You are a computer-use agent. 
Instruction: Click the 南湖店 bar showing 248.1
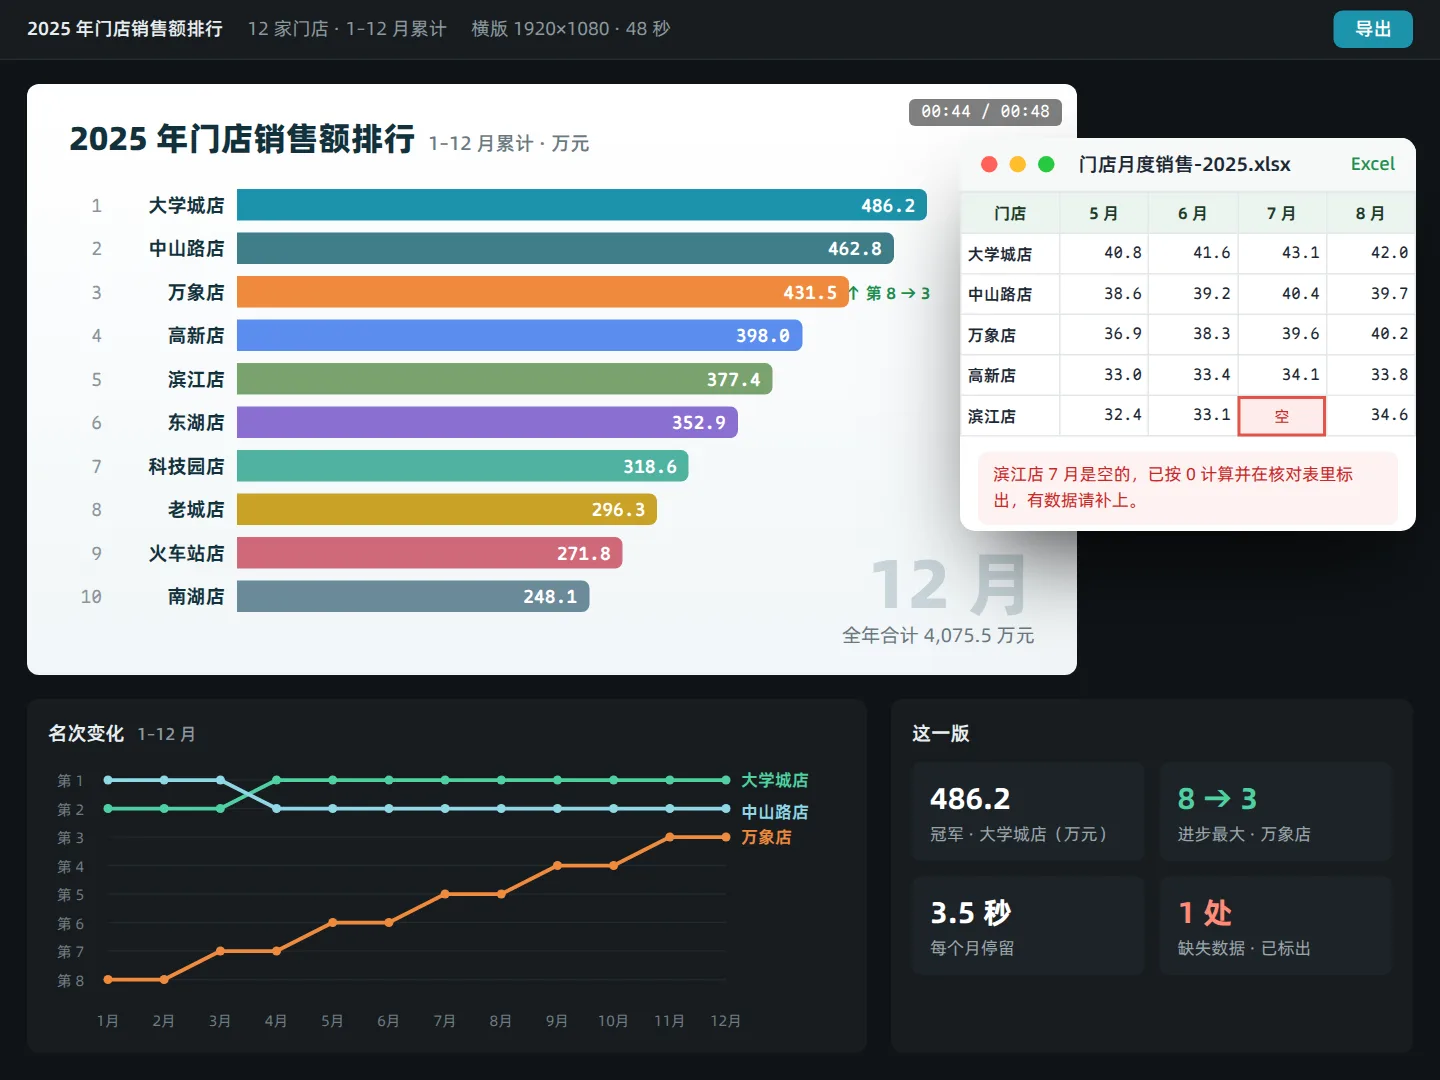click(413, 596)
